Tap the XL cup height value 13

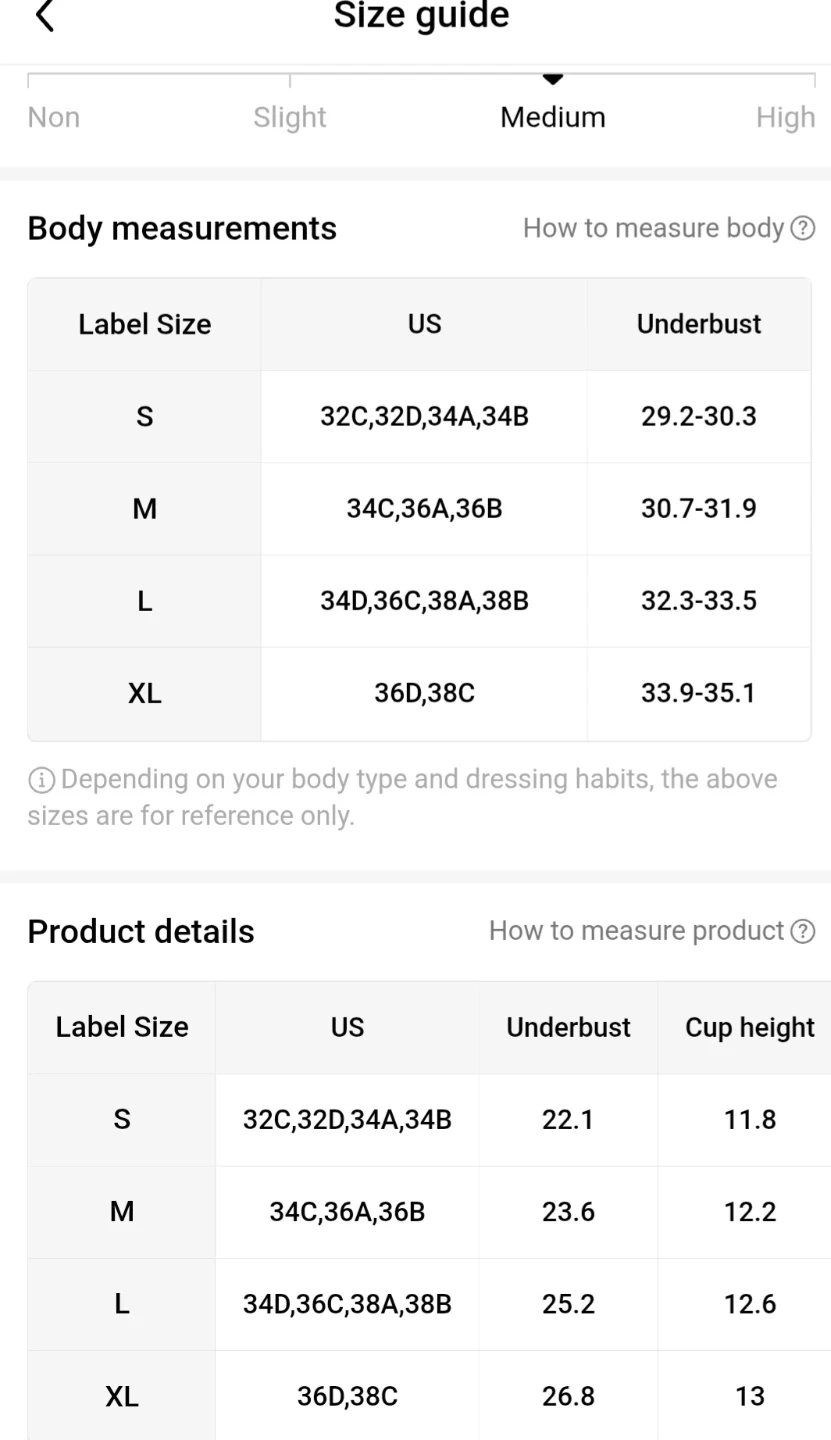coord(749,1396)
